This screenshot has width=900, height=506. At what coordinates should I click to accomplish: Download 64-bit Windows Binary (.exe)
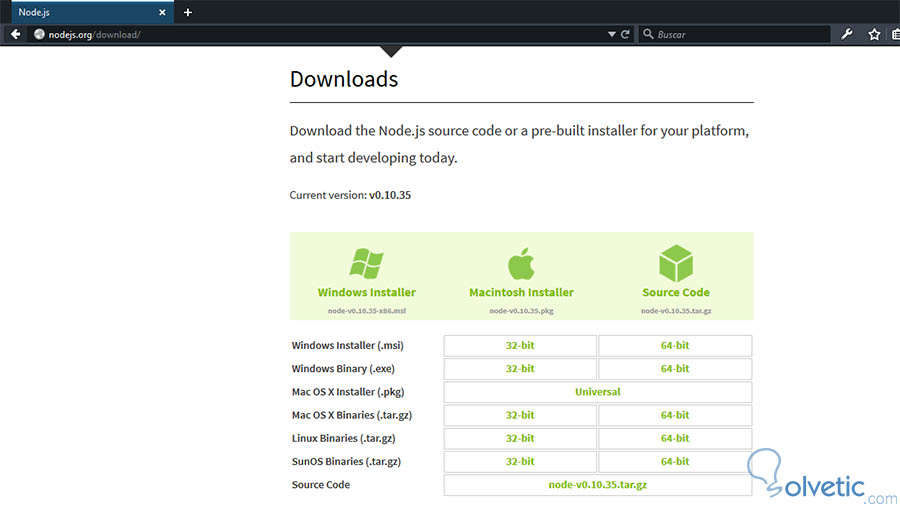pos(675,369)
